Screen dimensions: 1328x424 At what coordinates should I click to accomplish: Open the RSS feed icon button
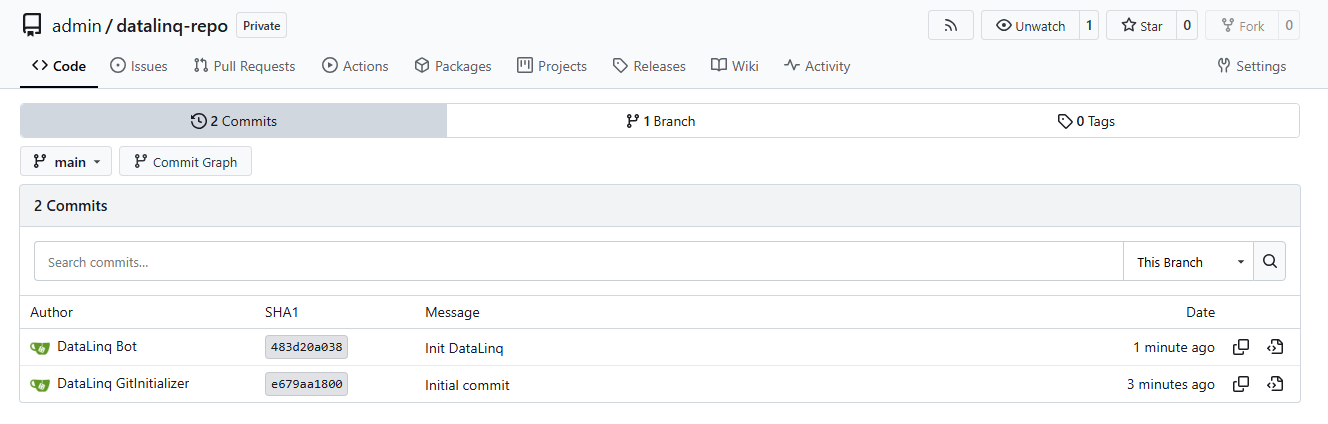951,26
